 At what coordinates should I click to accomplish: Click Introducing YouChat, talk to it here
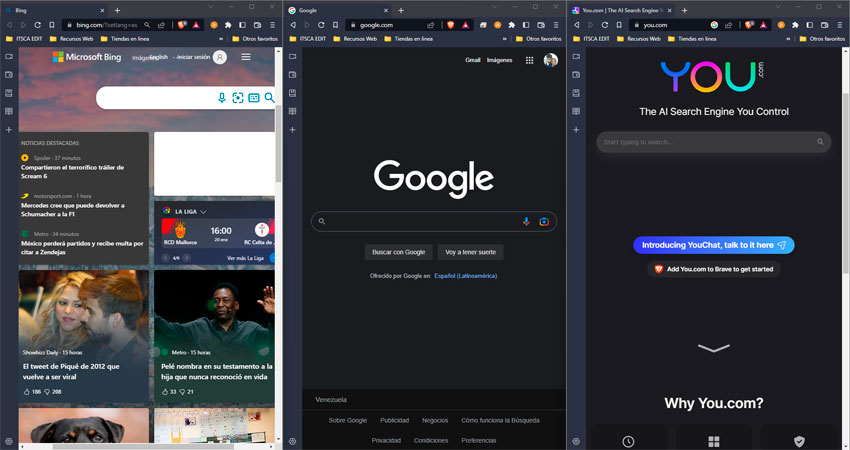pos(713,245)
